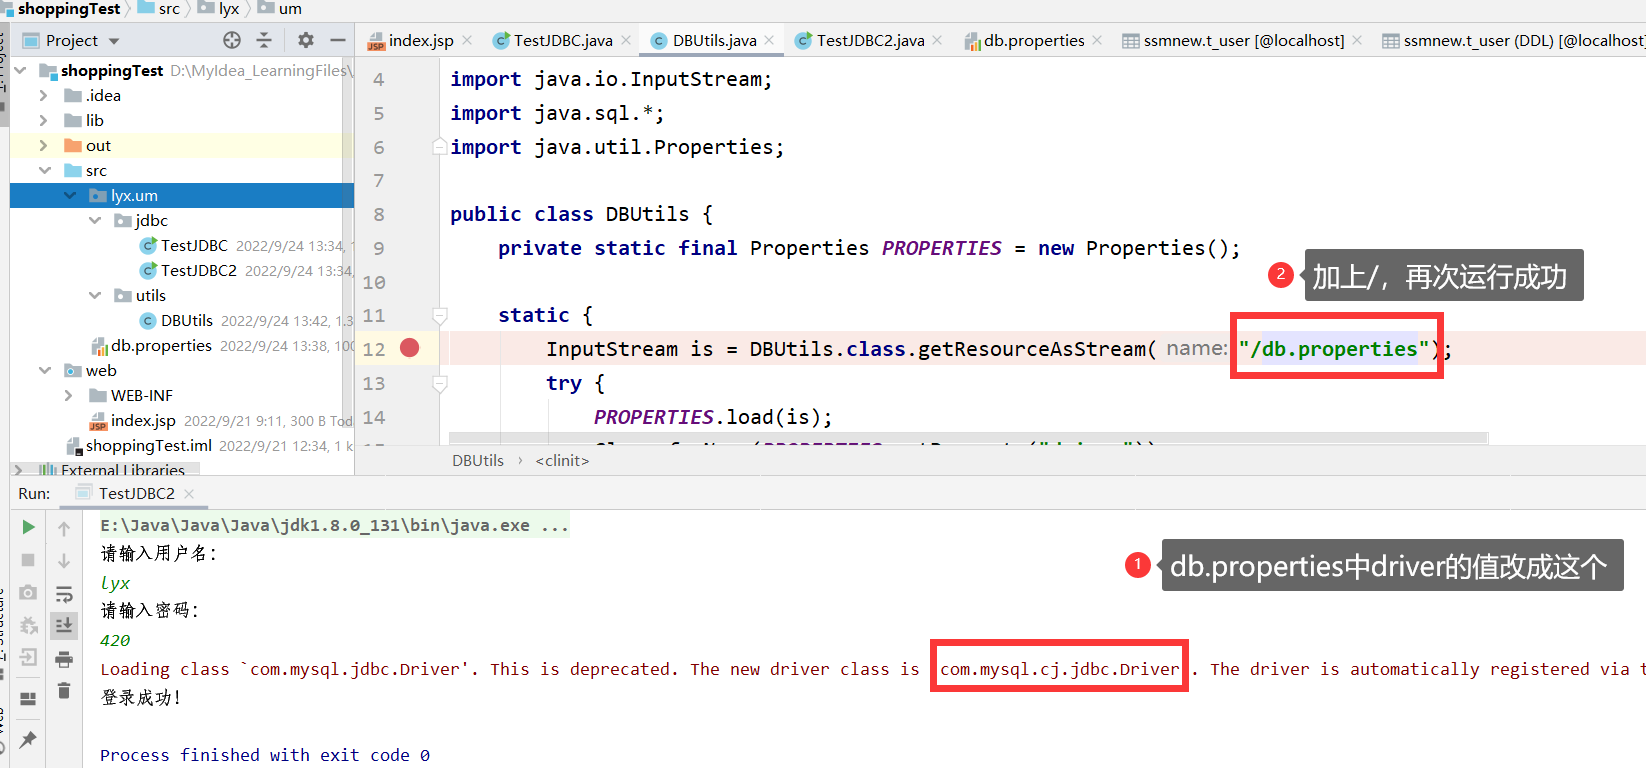This screenshot has height=768, width=1646.
Task: Click the java.exe command line link in console
Action: coord(335,525)
